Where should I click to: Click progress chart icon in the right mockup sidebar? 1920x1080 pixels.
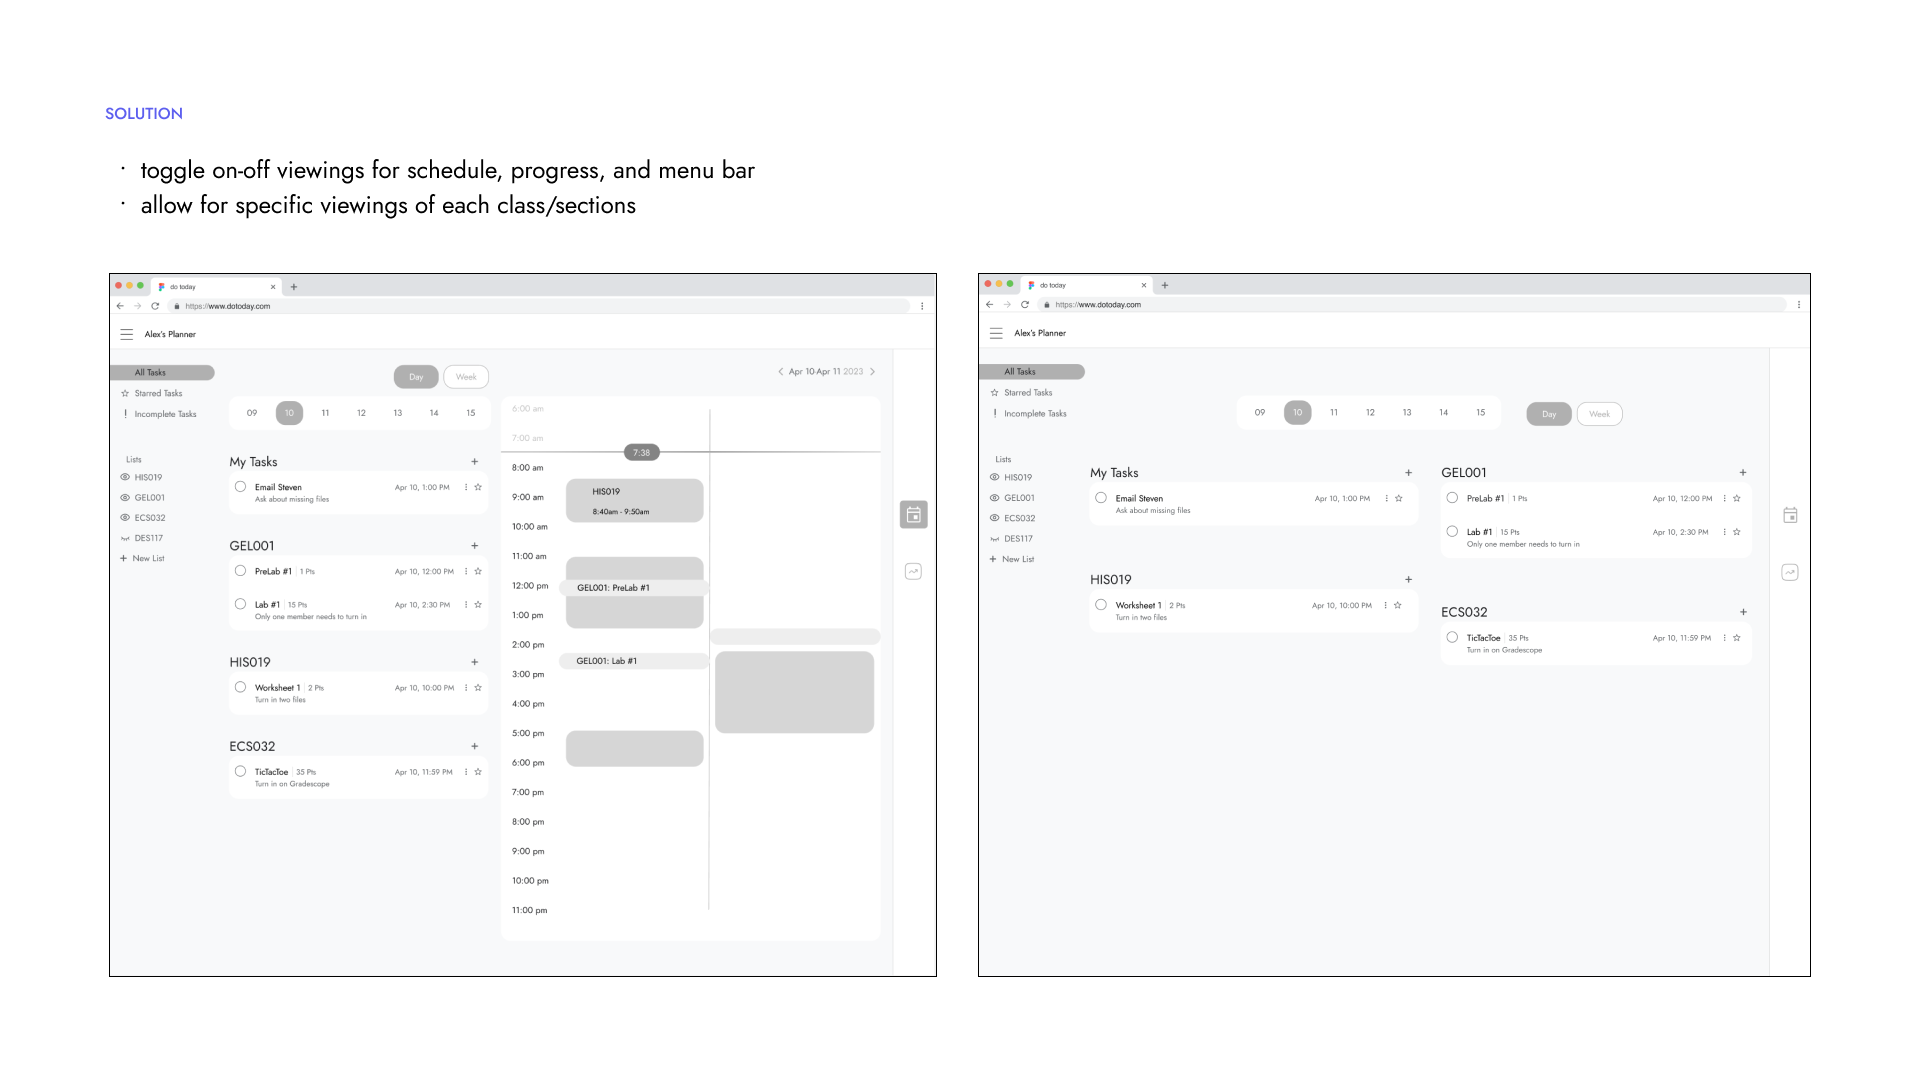click(x=1790, y=573)
